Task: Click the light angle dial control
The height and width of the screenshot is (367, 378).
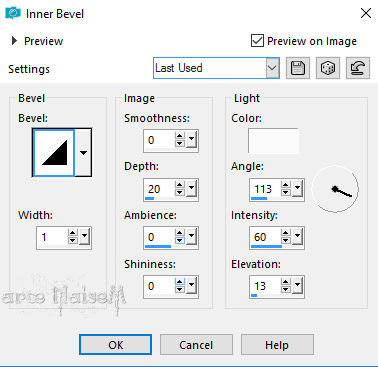Action: (335, 189)
